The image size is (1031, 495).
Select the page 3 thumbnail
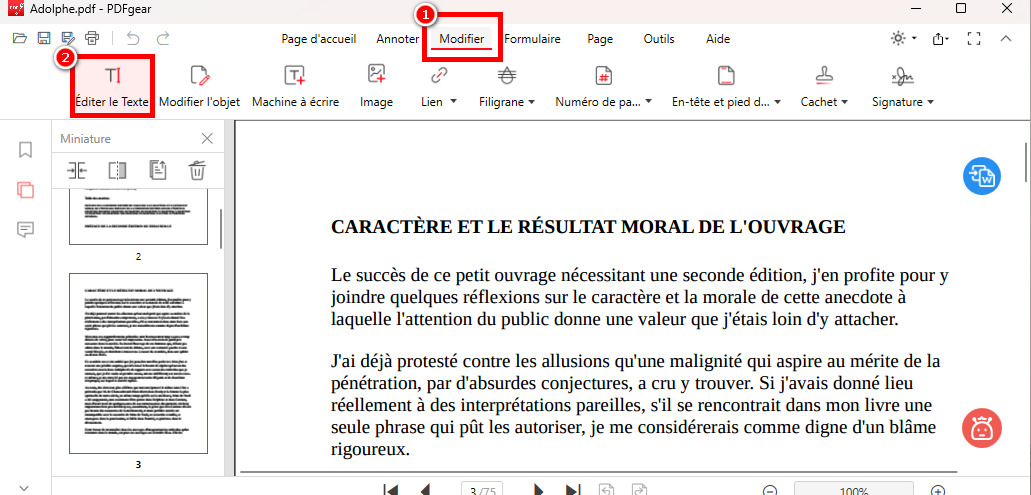pyautogui.click(x=138, y=364)
